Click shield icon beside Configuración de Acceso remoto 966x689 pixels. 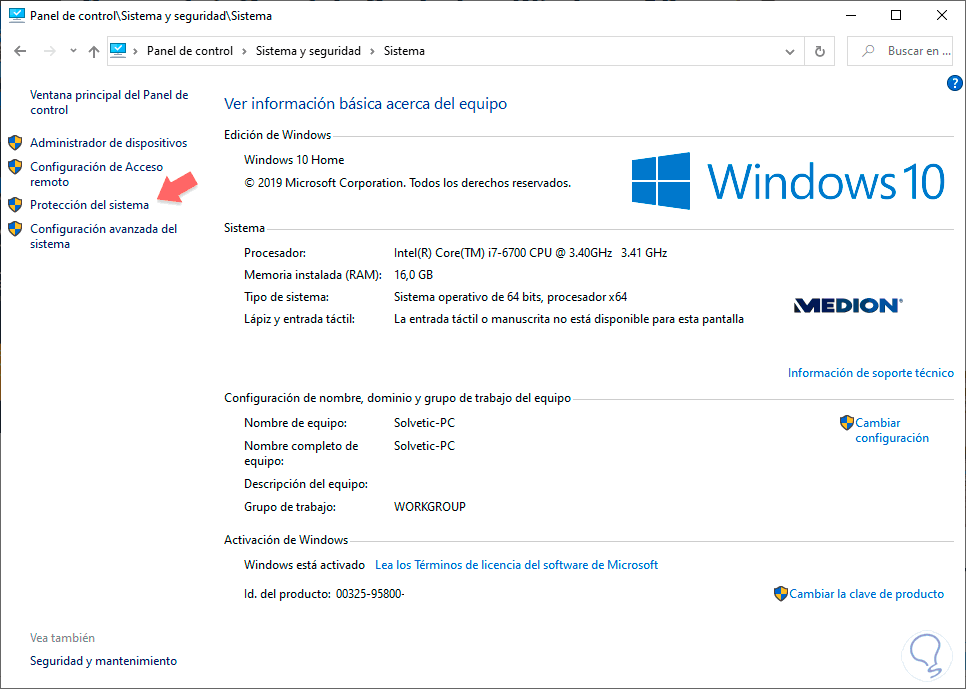pos(15,167)
